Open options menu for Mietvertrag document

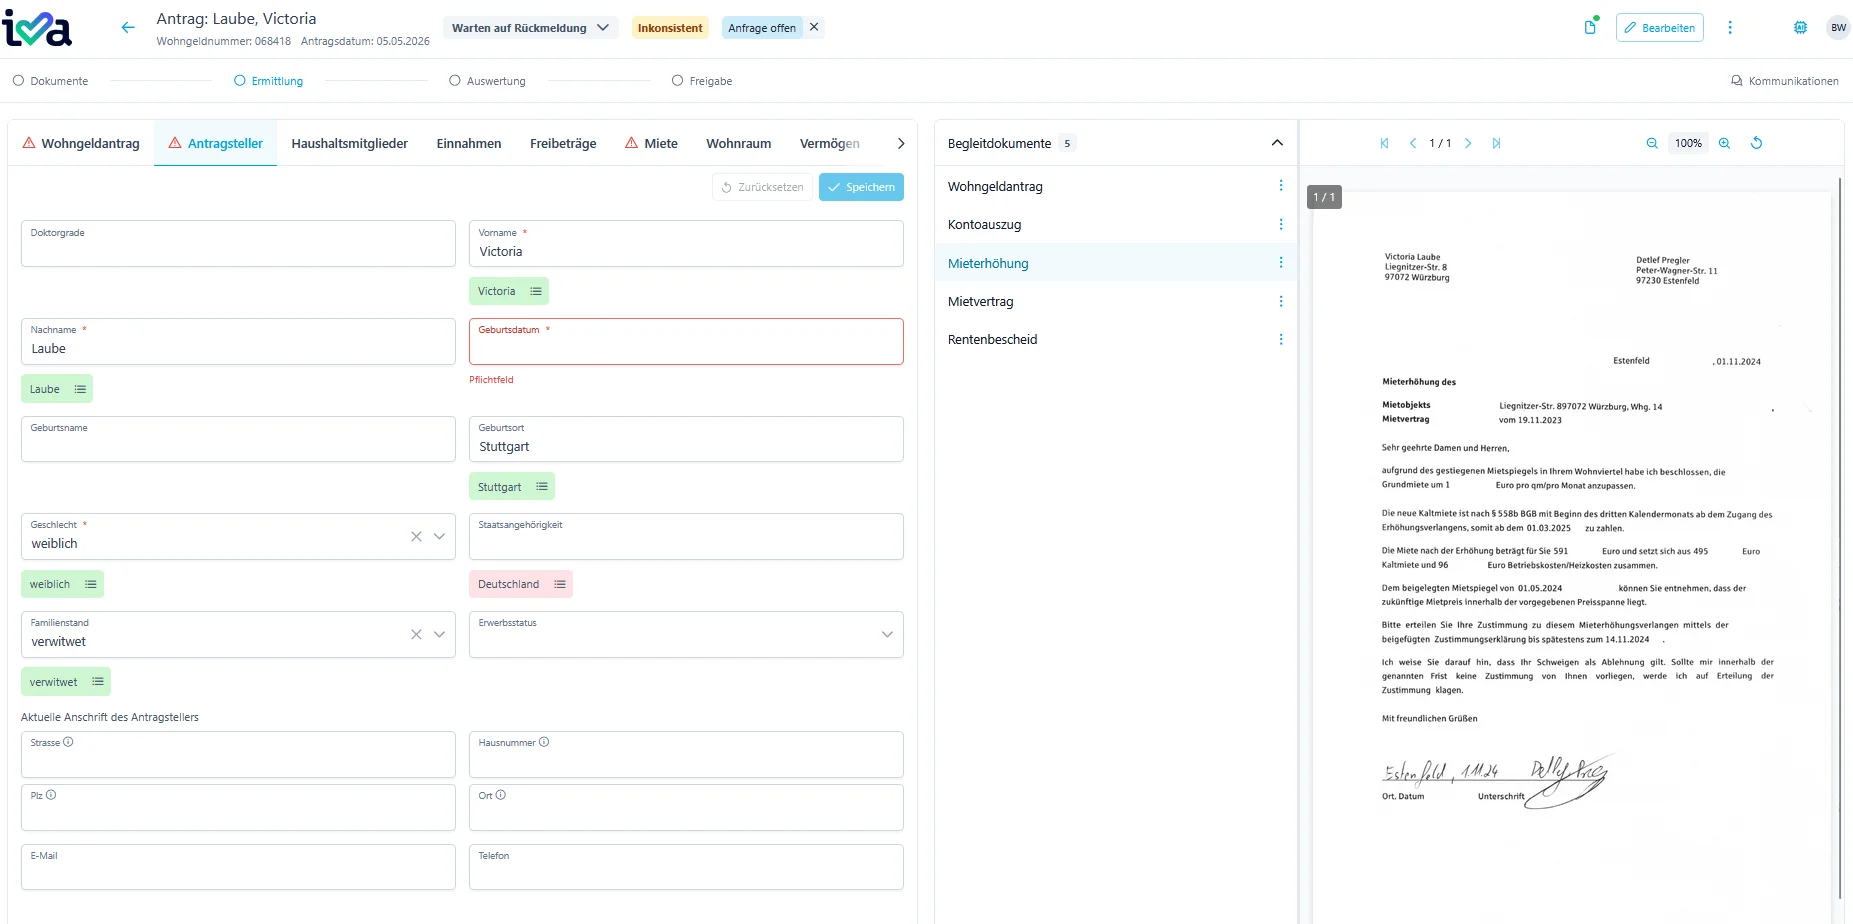[1280, 301]
